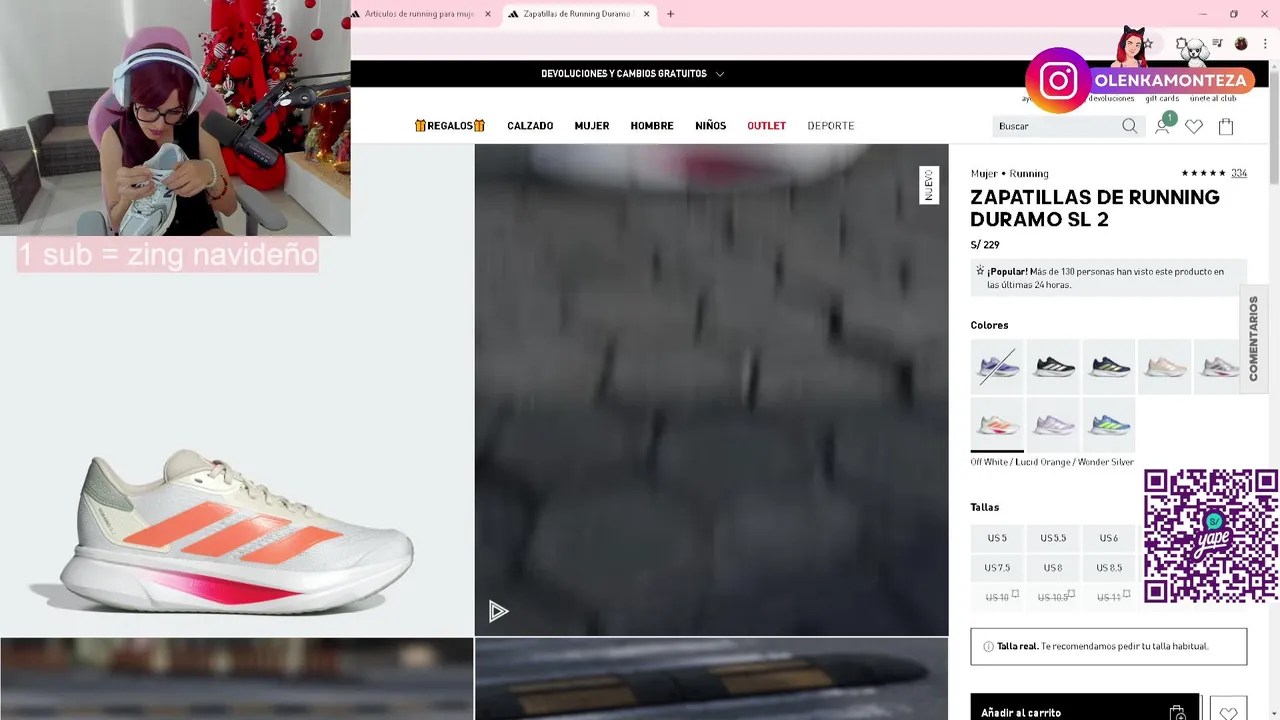
Task: Follow the Running breadcrumb link
Action: coord(1029,174)
